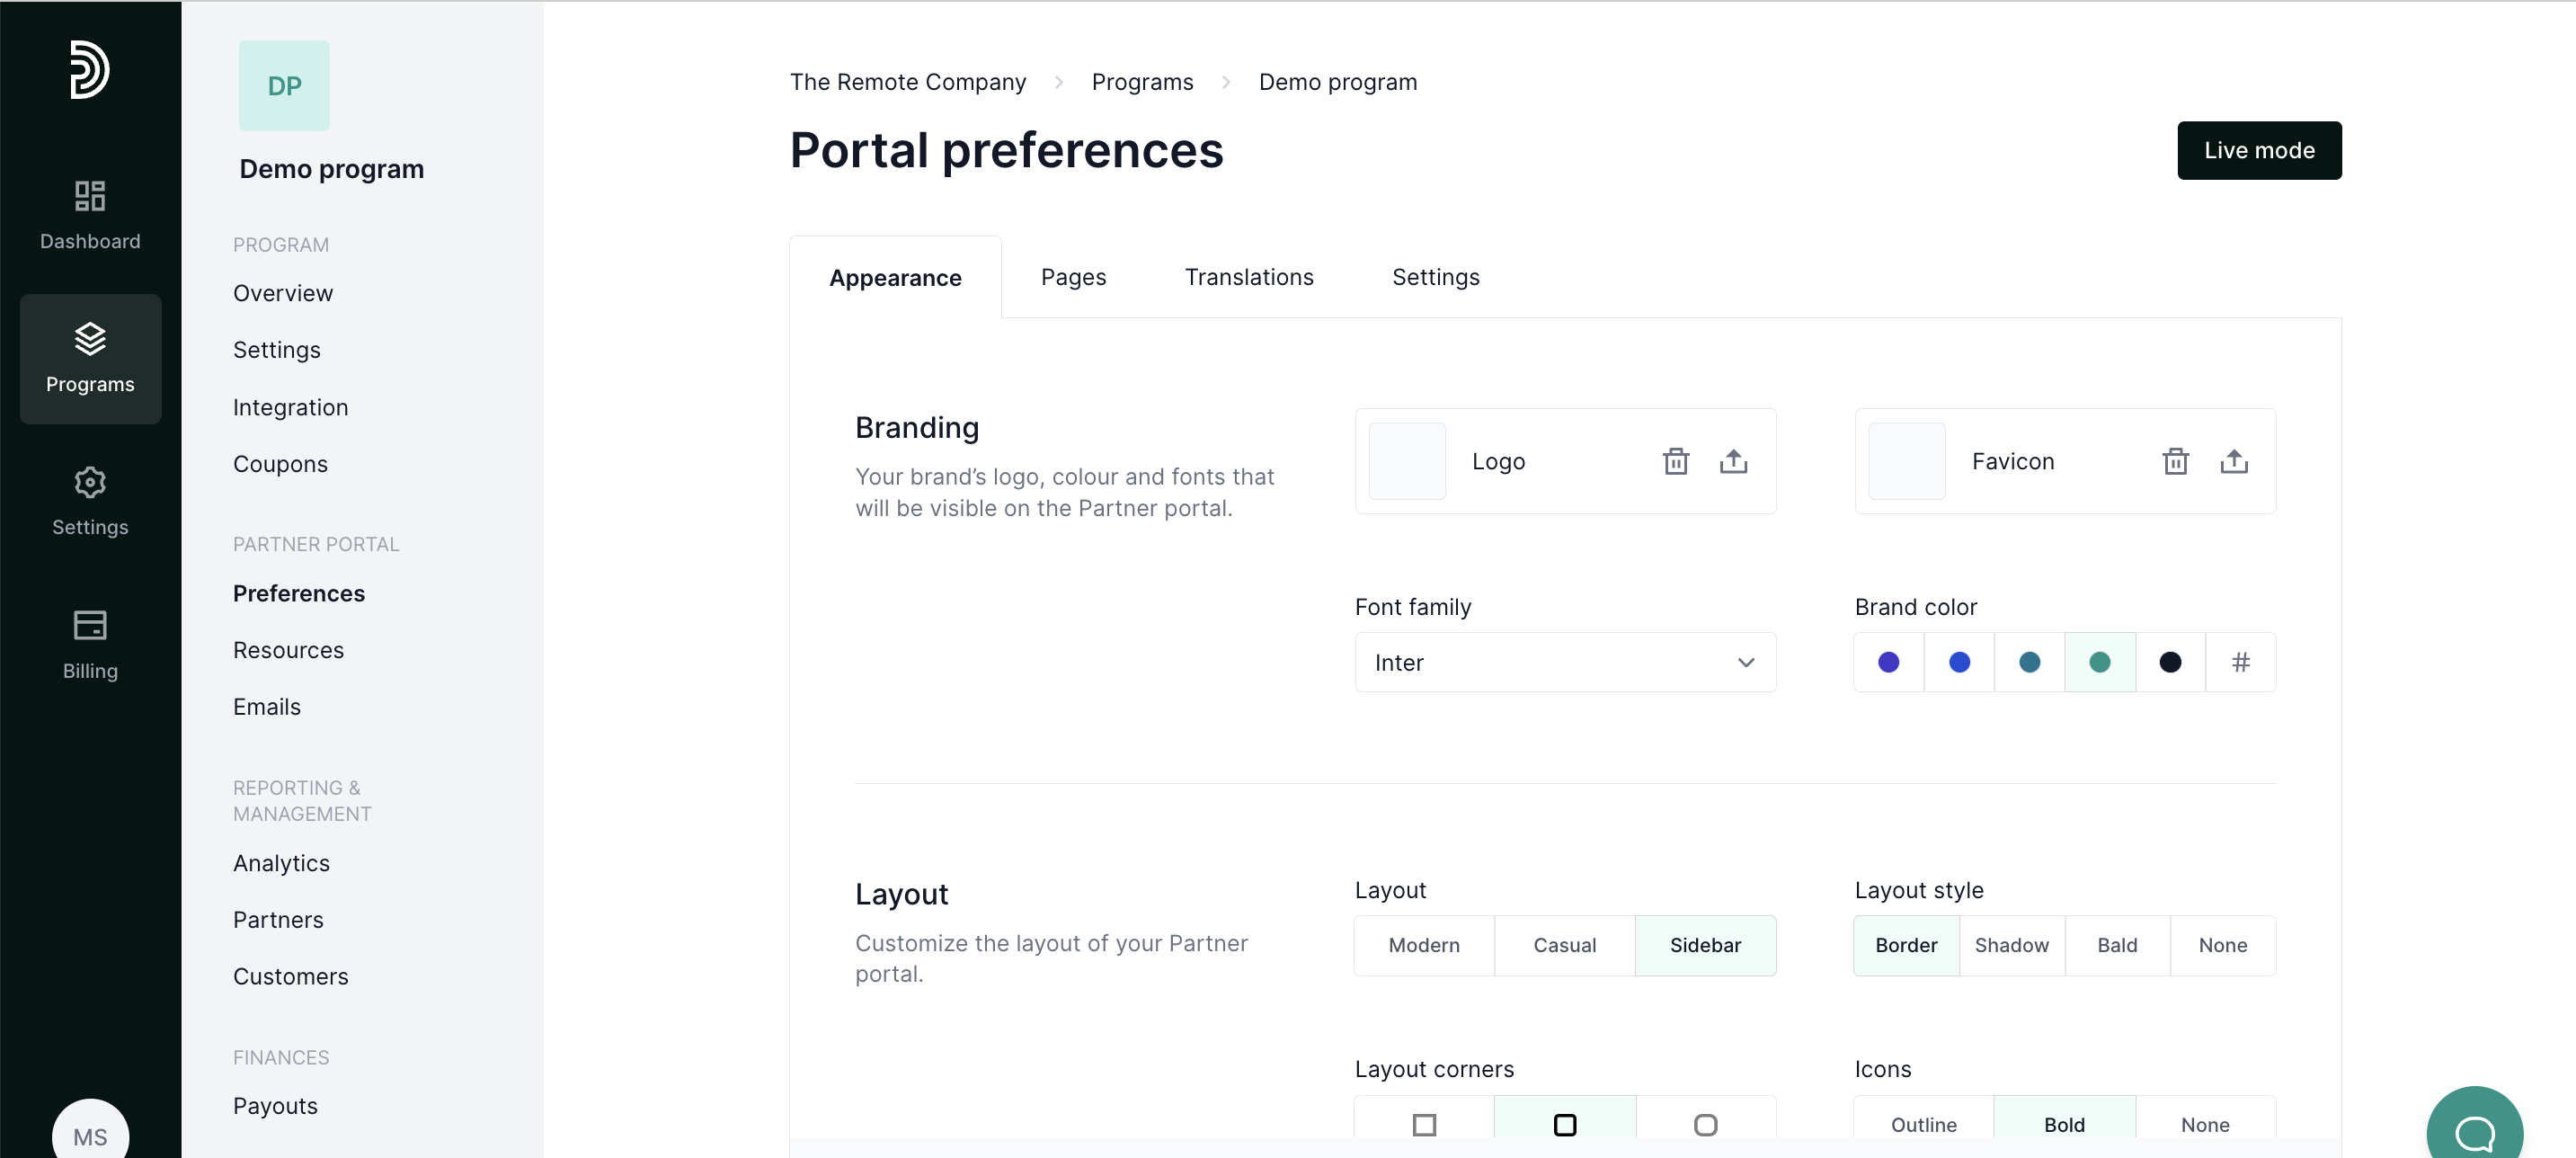Pick the black brand color swatch

click(2169, 662)
